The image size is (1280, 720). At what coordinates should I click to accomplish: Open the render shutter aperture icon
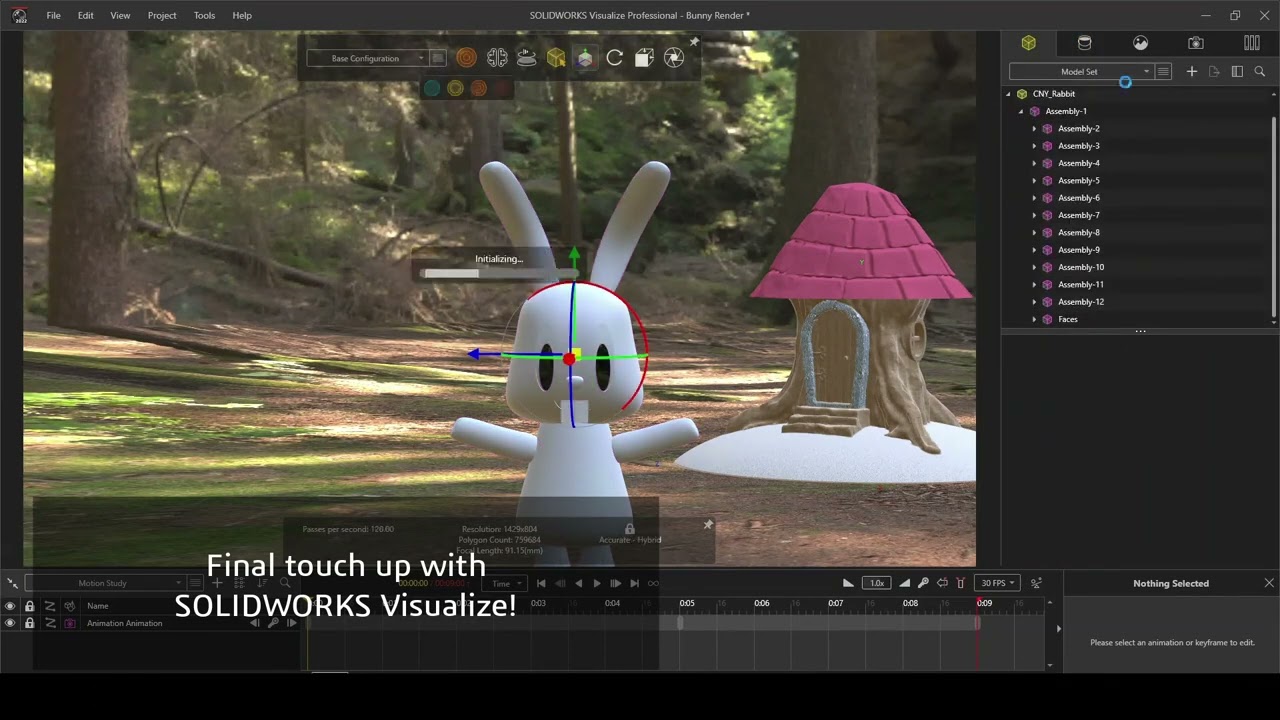tap(674, 58)
